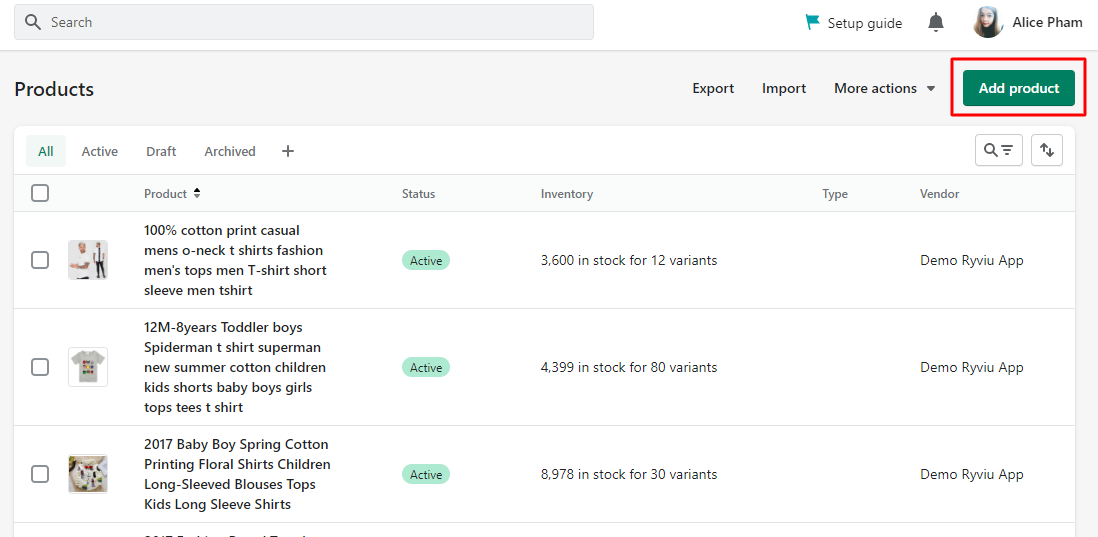
Task: Switch to the Draft tab
Action: (161, 151)
